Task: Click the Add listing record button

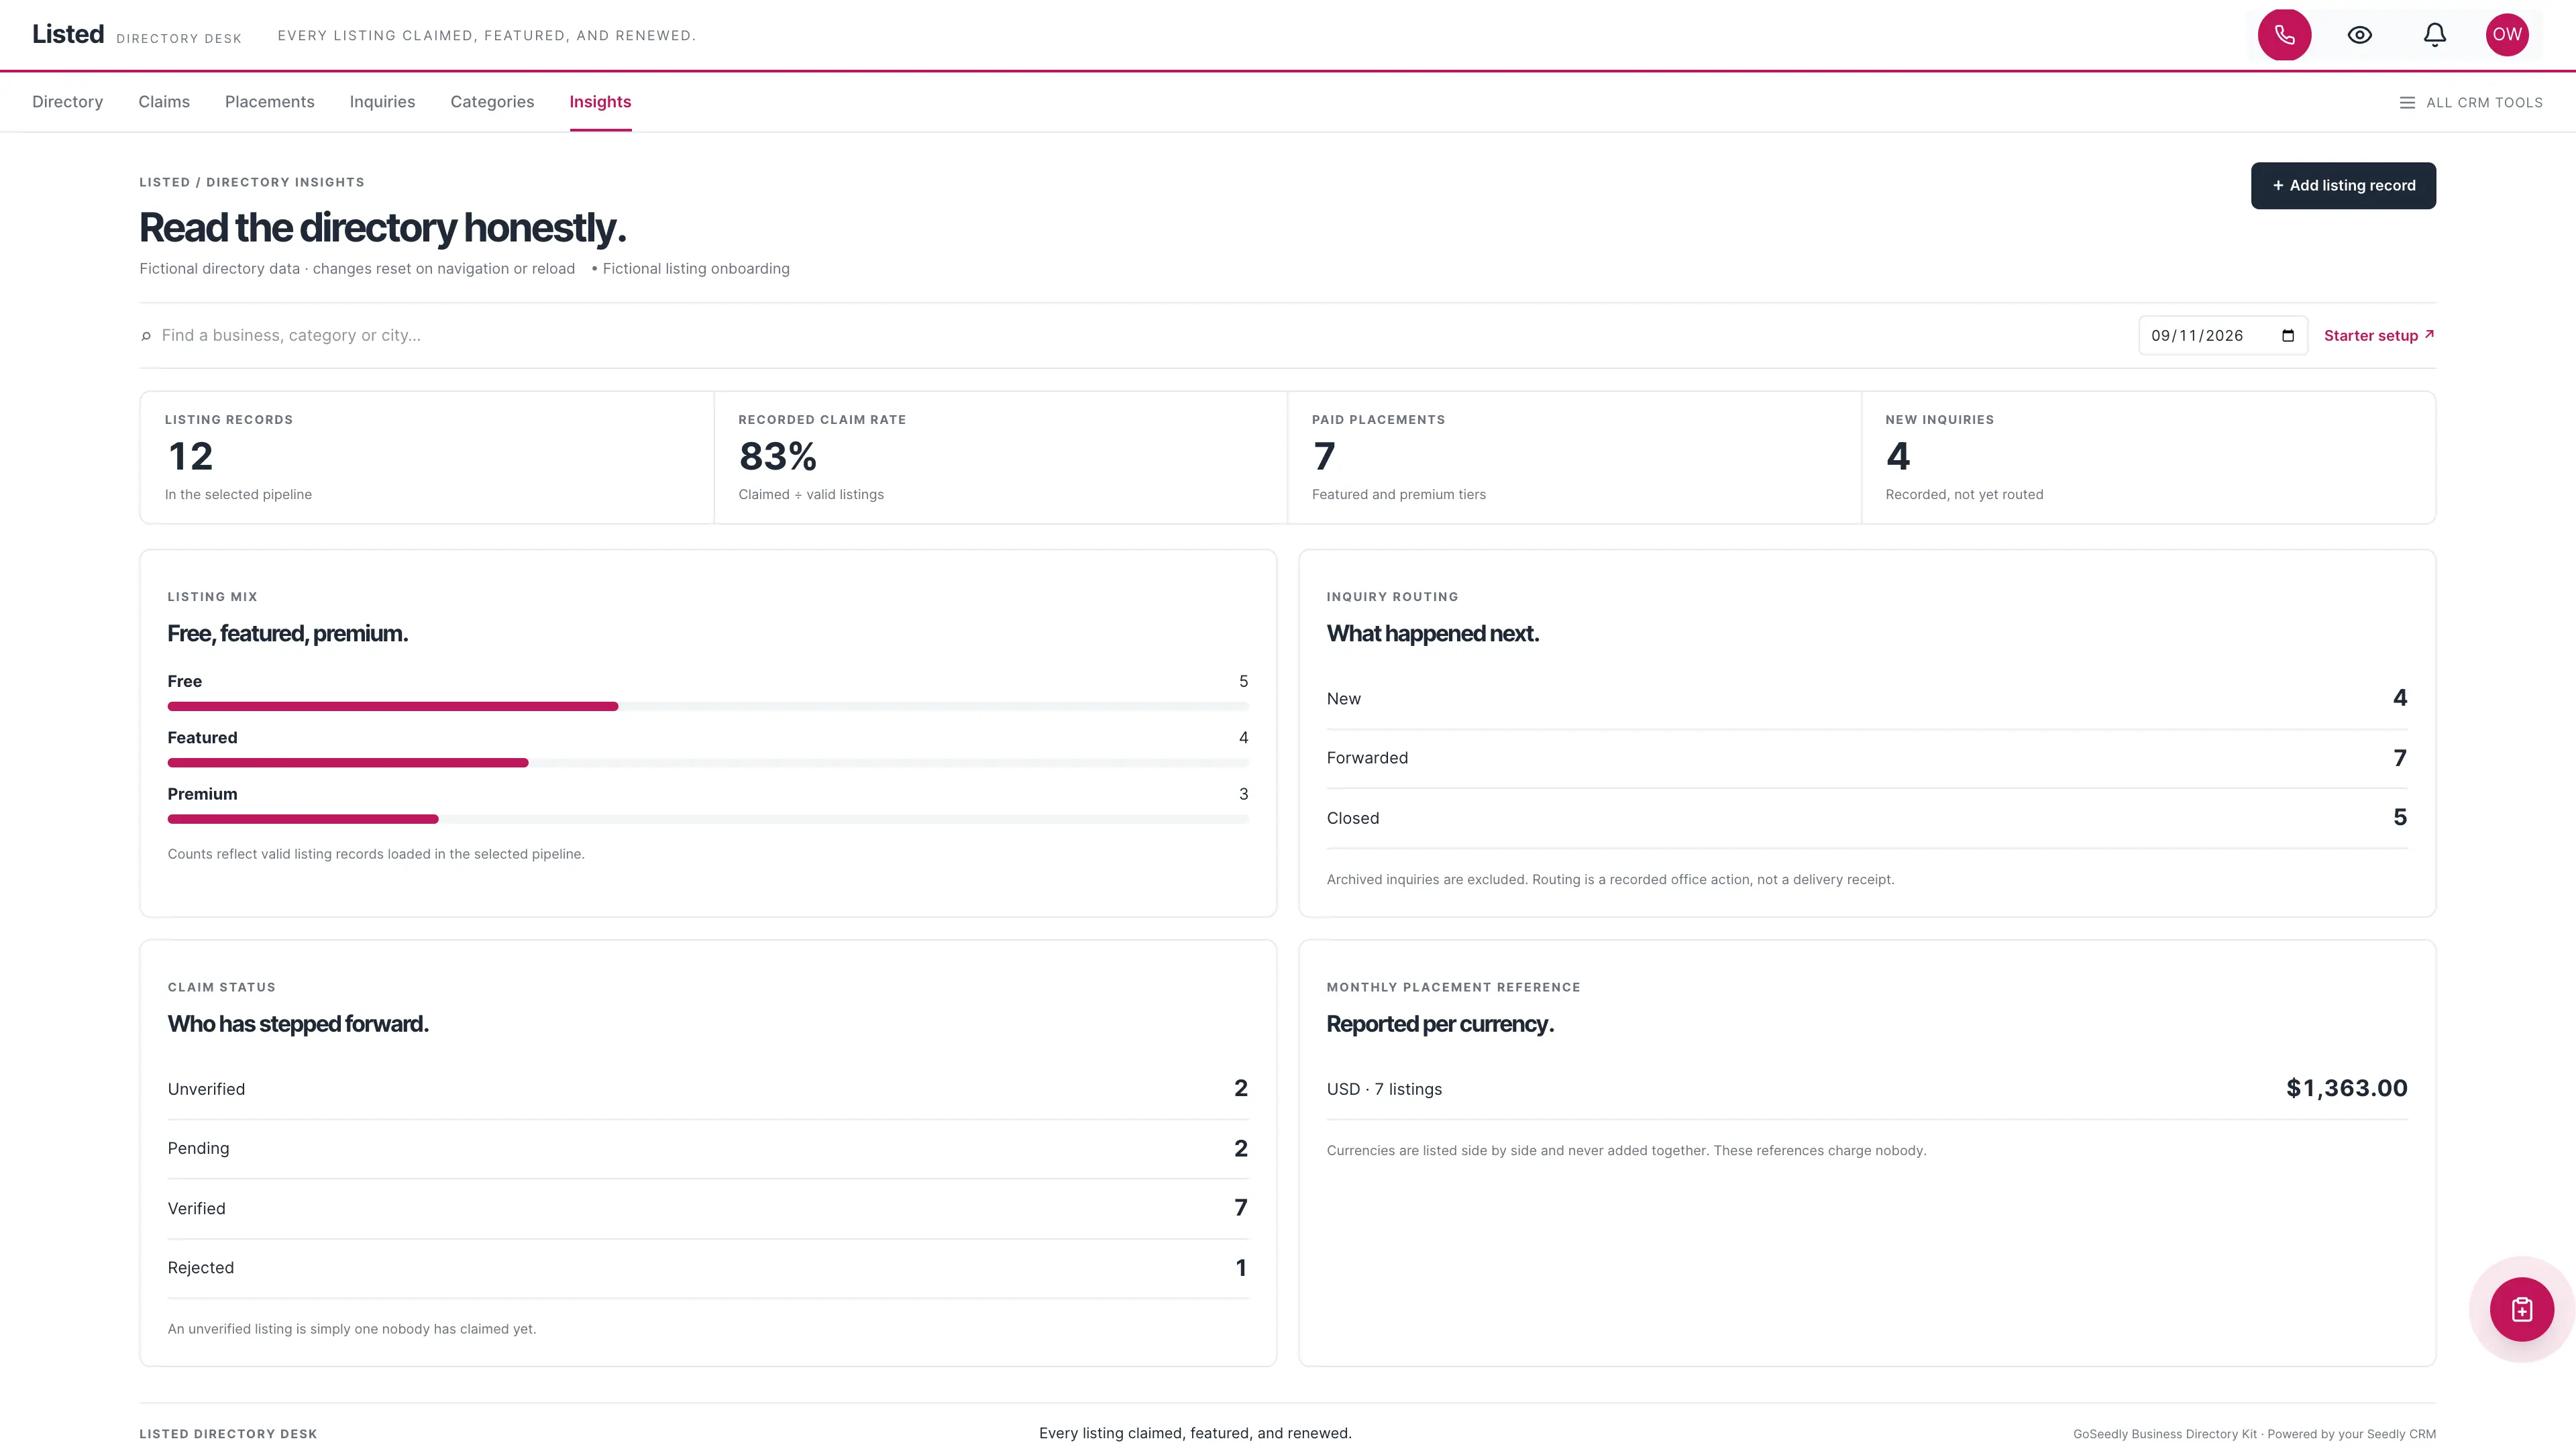Action: 2343,185
